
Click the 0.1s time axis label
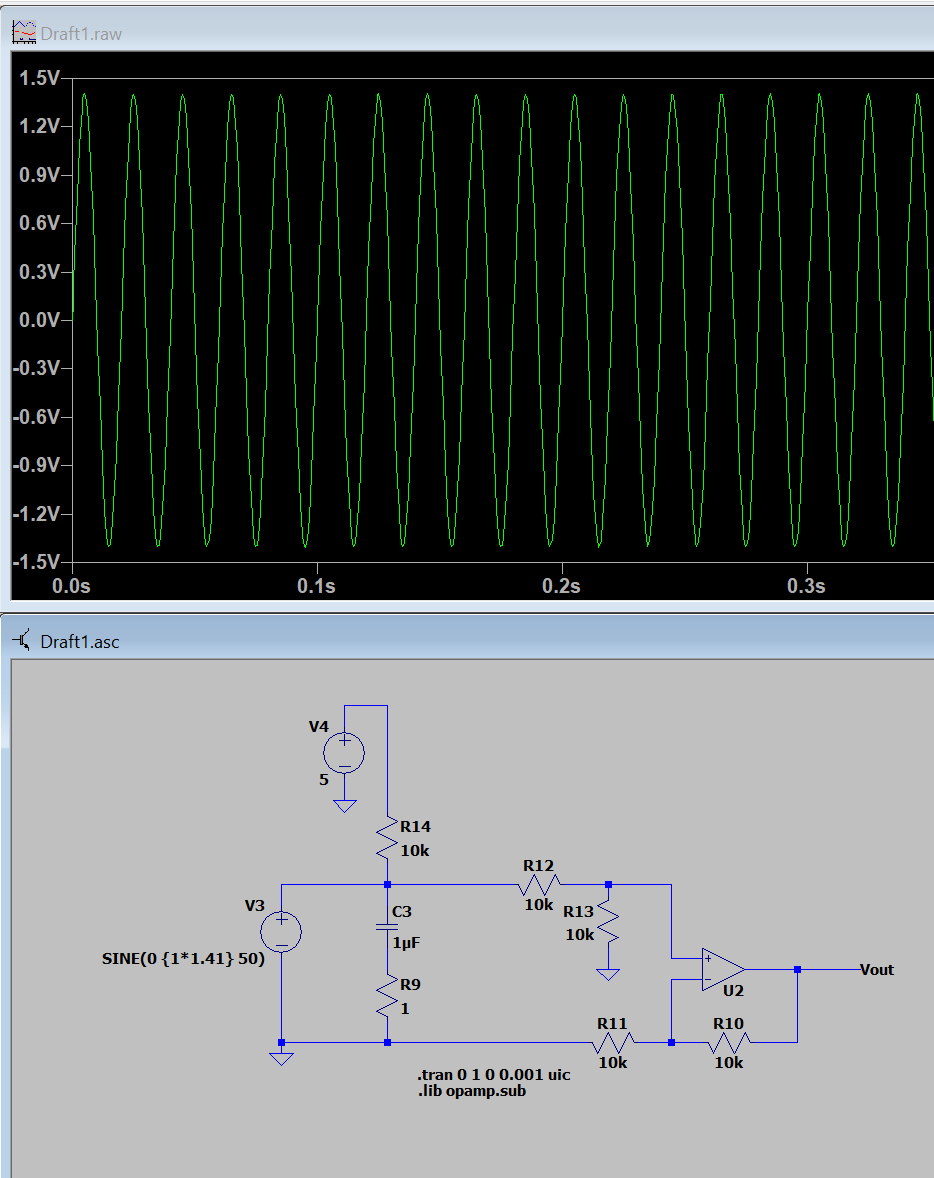coord(316,586)
